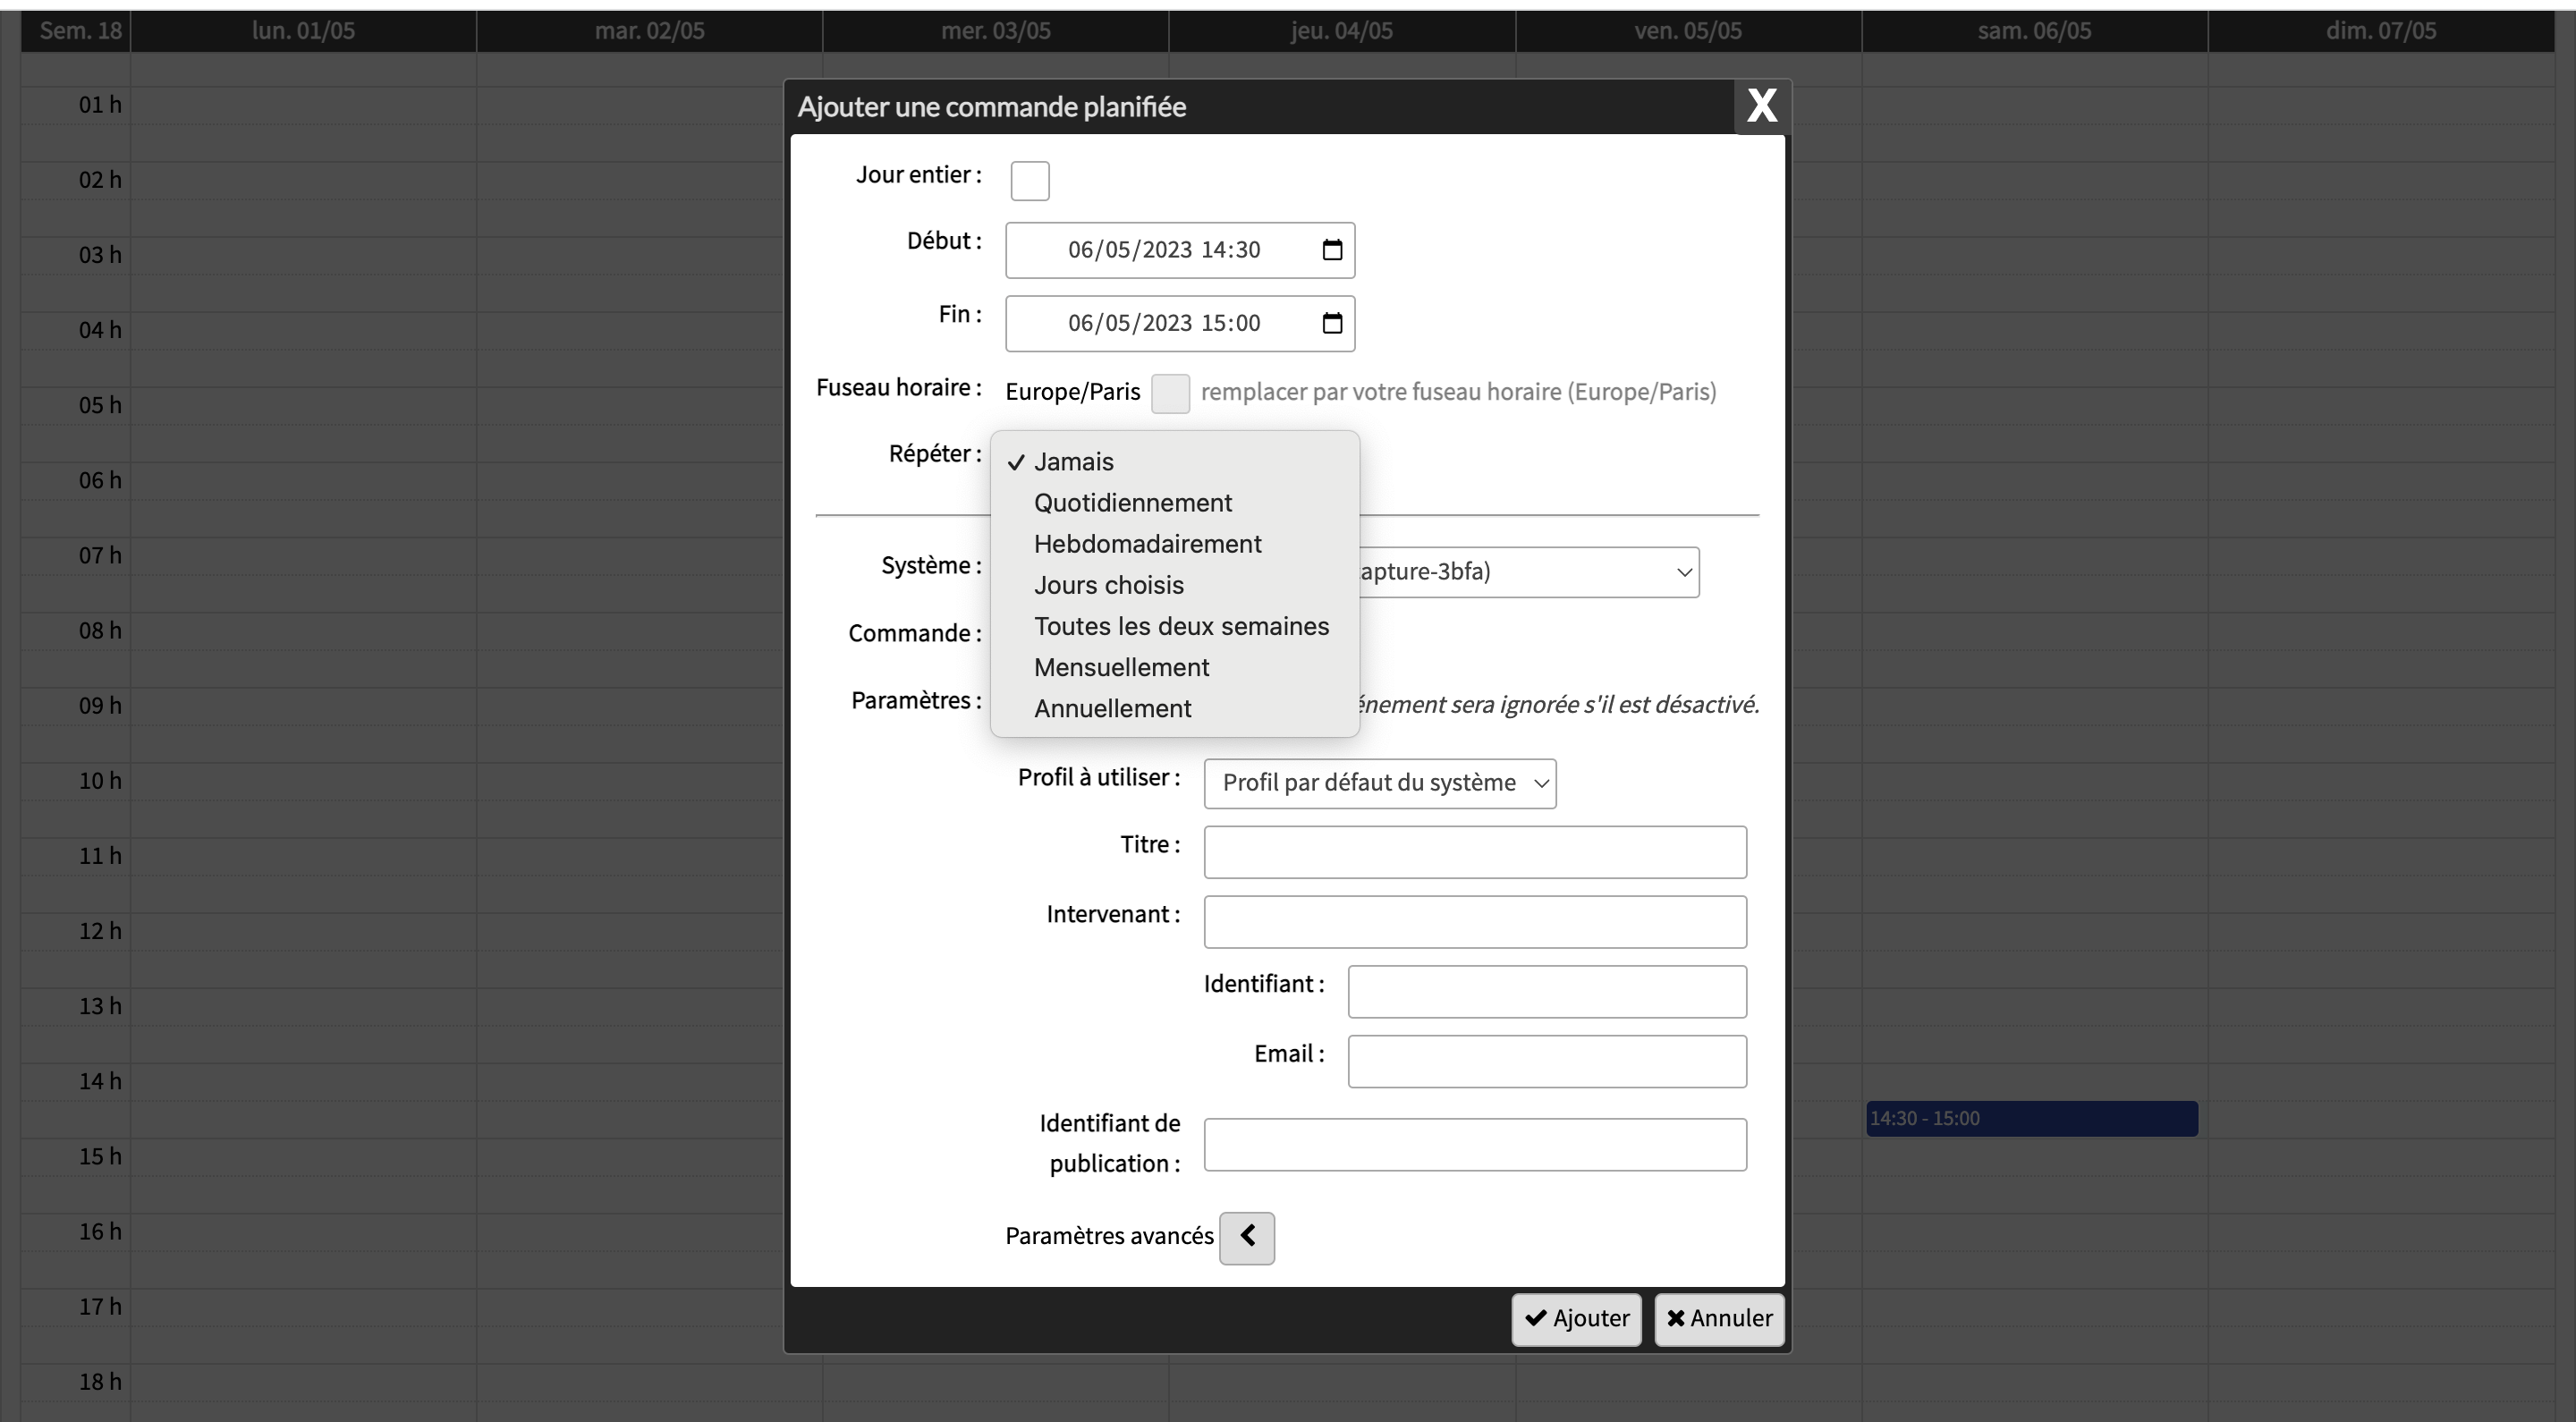Viewport: 2576px width, 1422px height.
Task: Choose Mensuellement repeat frequency
Action: [x=1121, y=667]
